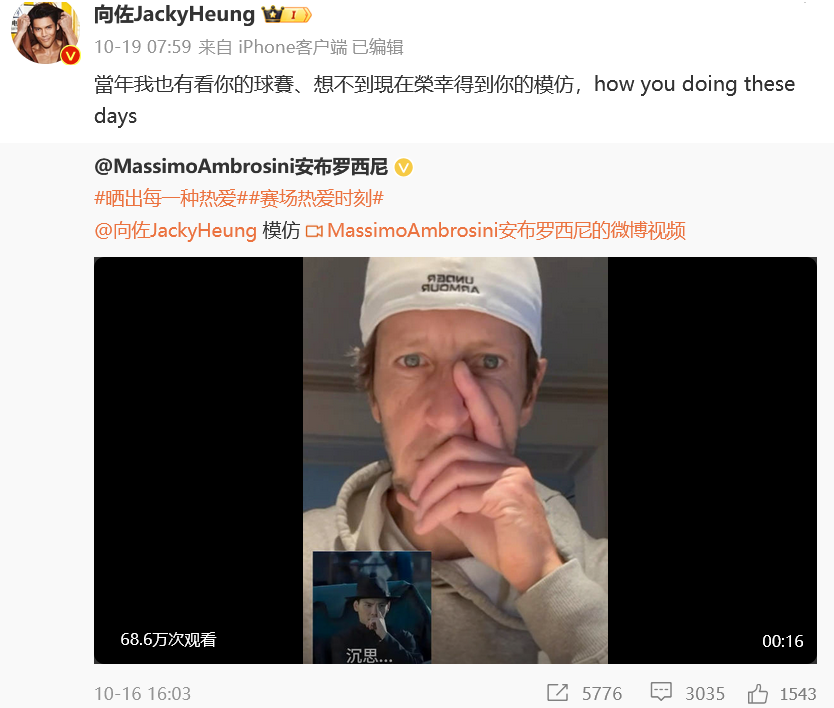Click the iPhone客户端 source link
This screenshot has width=834, height=708.
pyautogui.click(x=293, y=47)
